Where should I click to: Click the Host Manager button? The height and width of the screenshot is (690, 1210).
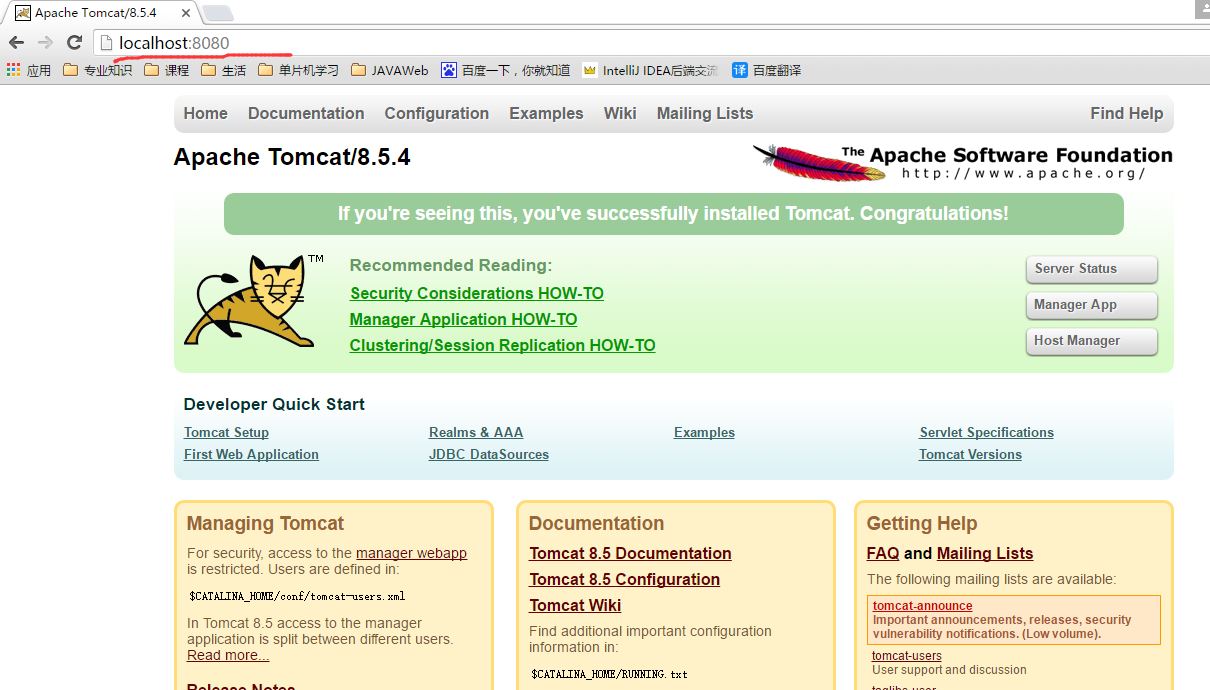(x=1091, y=341)
